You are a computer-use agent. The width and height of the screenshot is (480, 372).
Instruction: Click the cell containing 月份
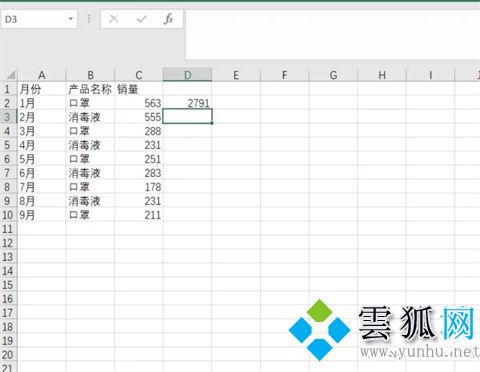tap(41, 89)
